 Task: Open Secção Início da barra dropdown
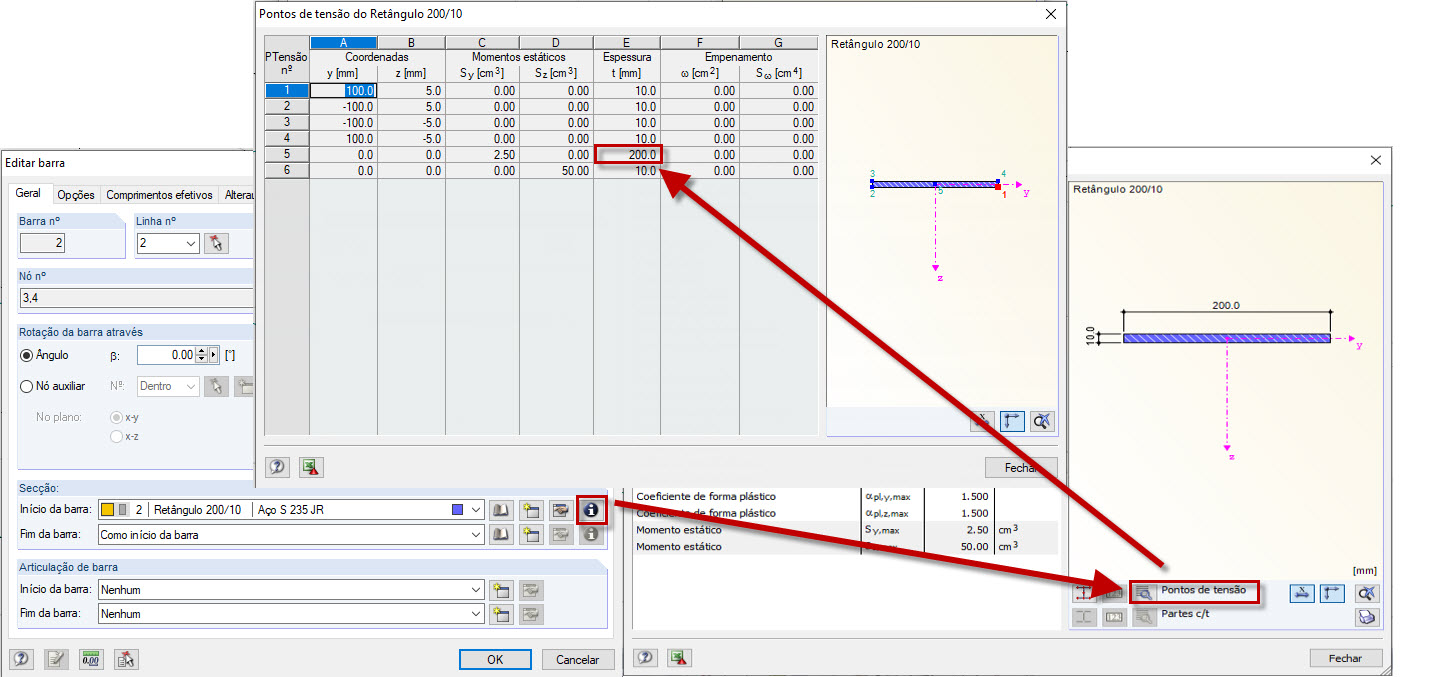tap(476, 510)
